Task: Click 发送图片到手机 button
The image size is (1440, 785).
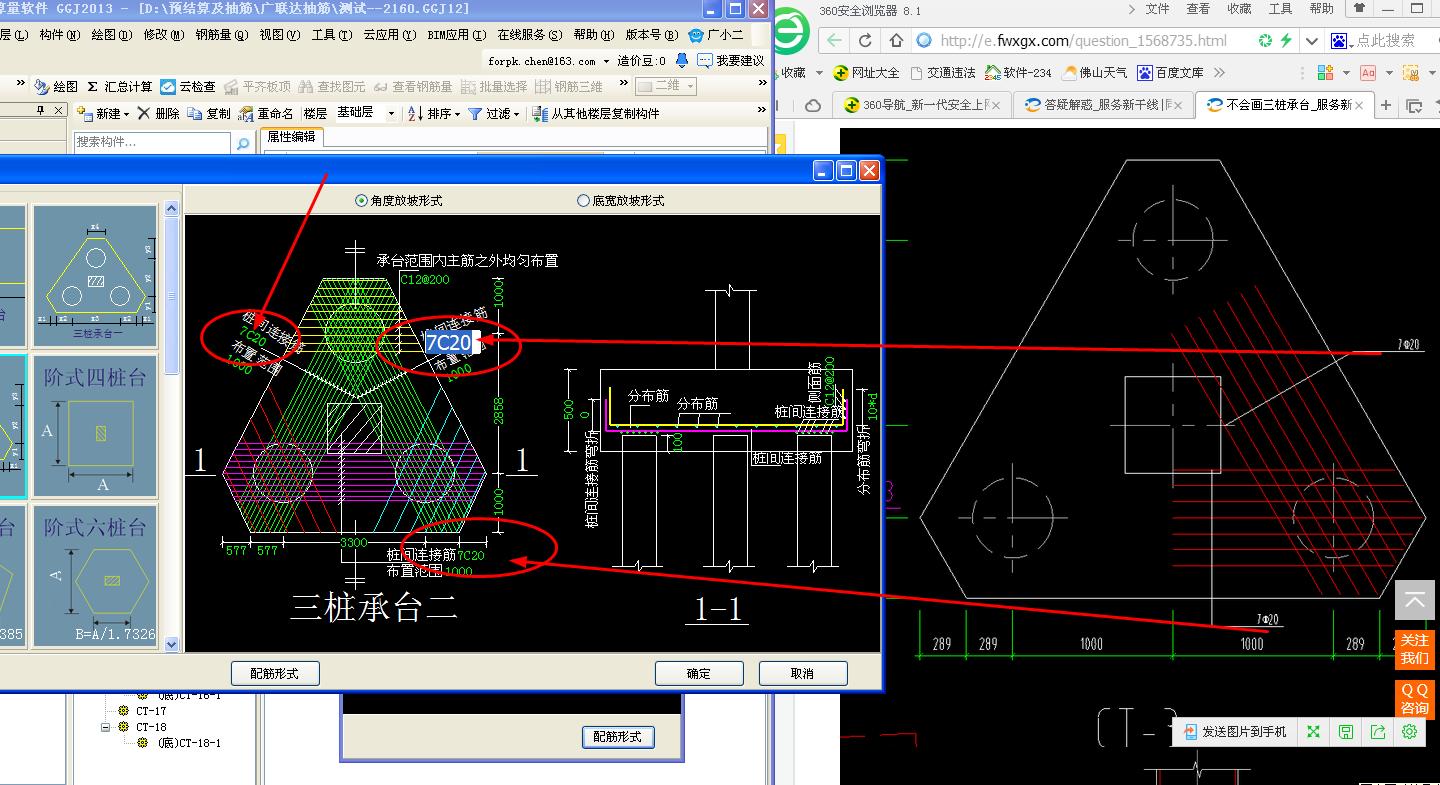Action: click(1234, 732)
